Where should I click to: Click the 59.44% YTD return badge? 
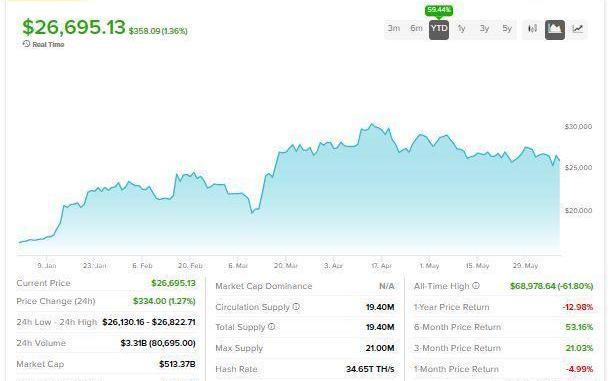439,10
